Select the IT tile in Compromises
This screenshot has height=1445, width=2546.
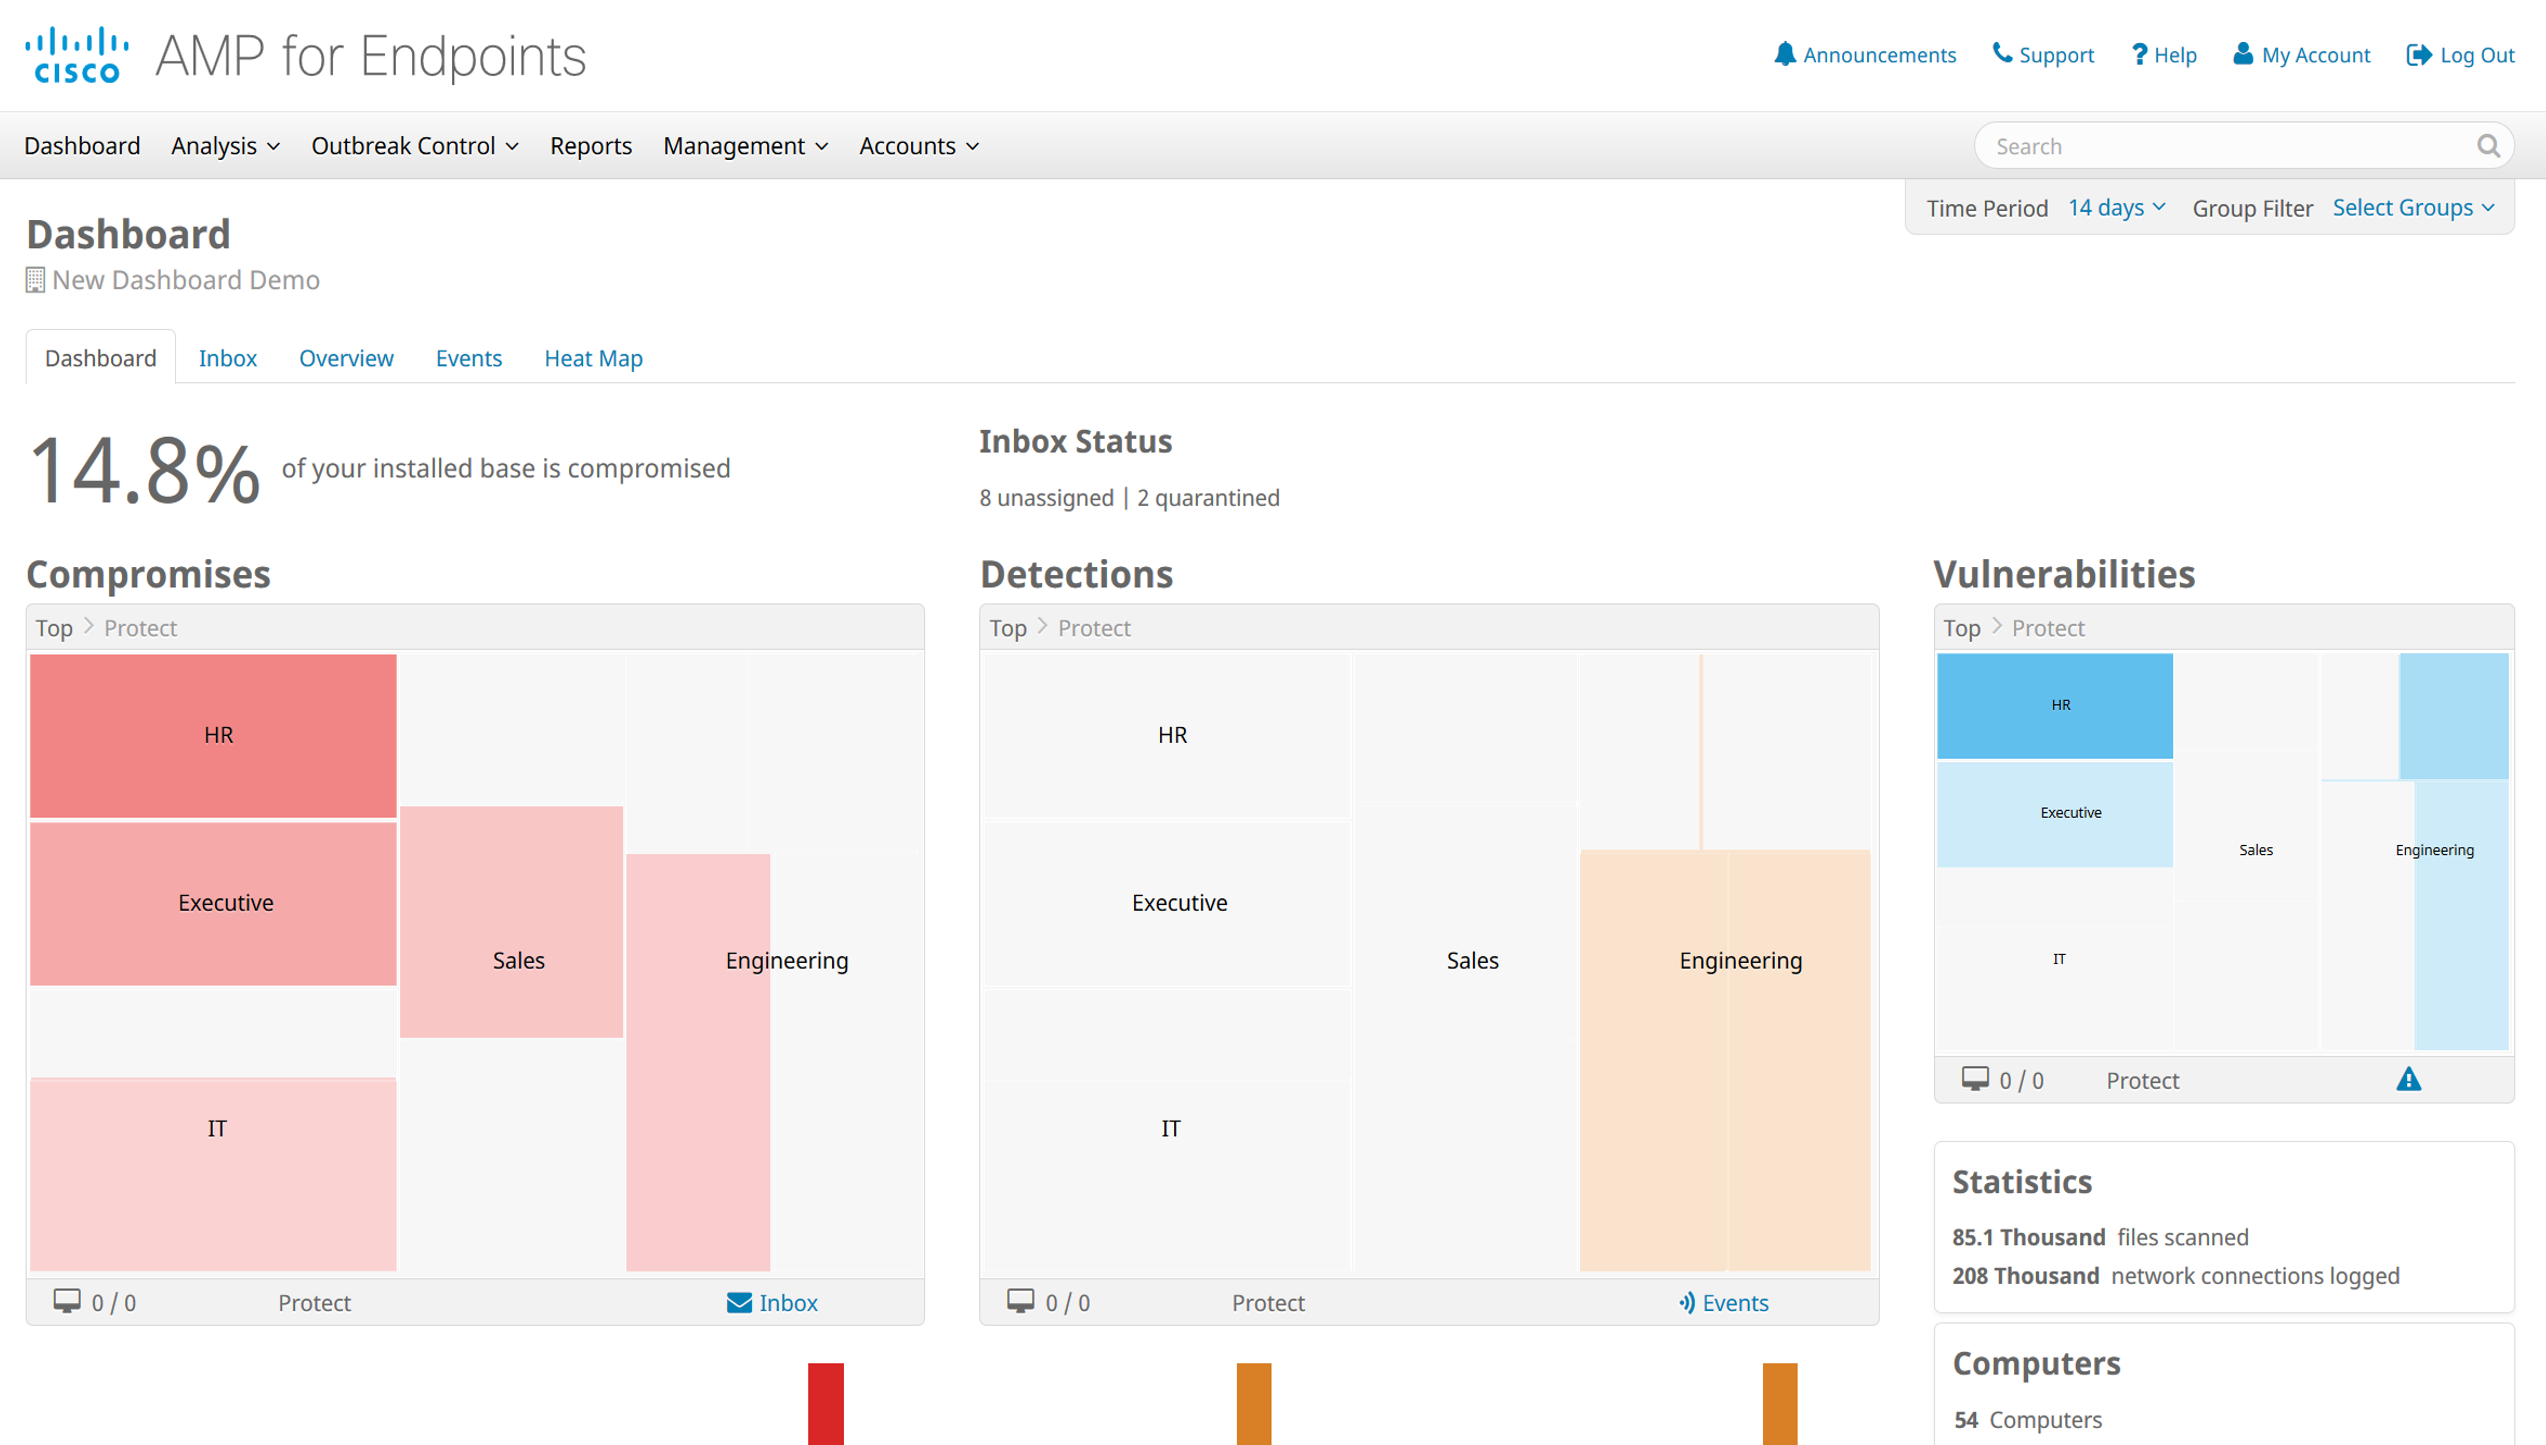[213, 1174]
